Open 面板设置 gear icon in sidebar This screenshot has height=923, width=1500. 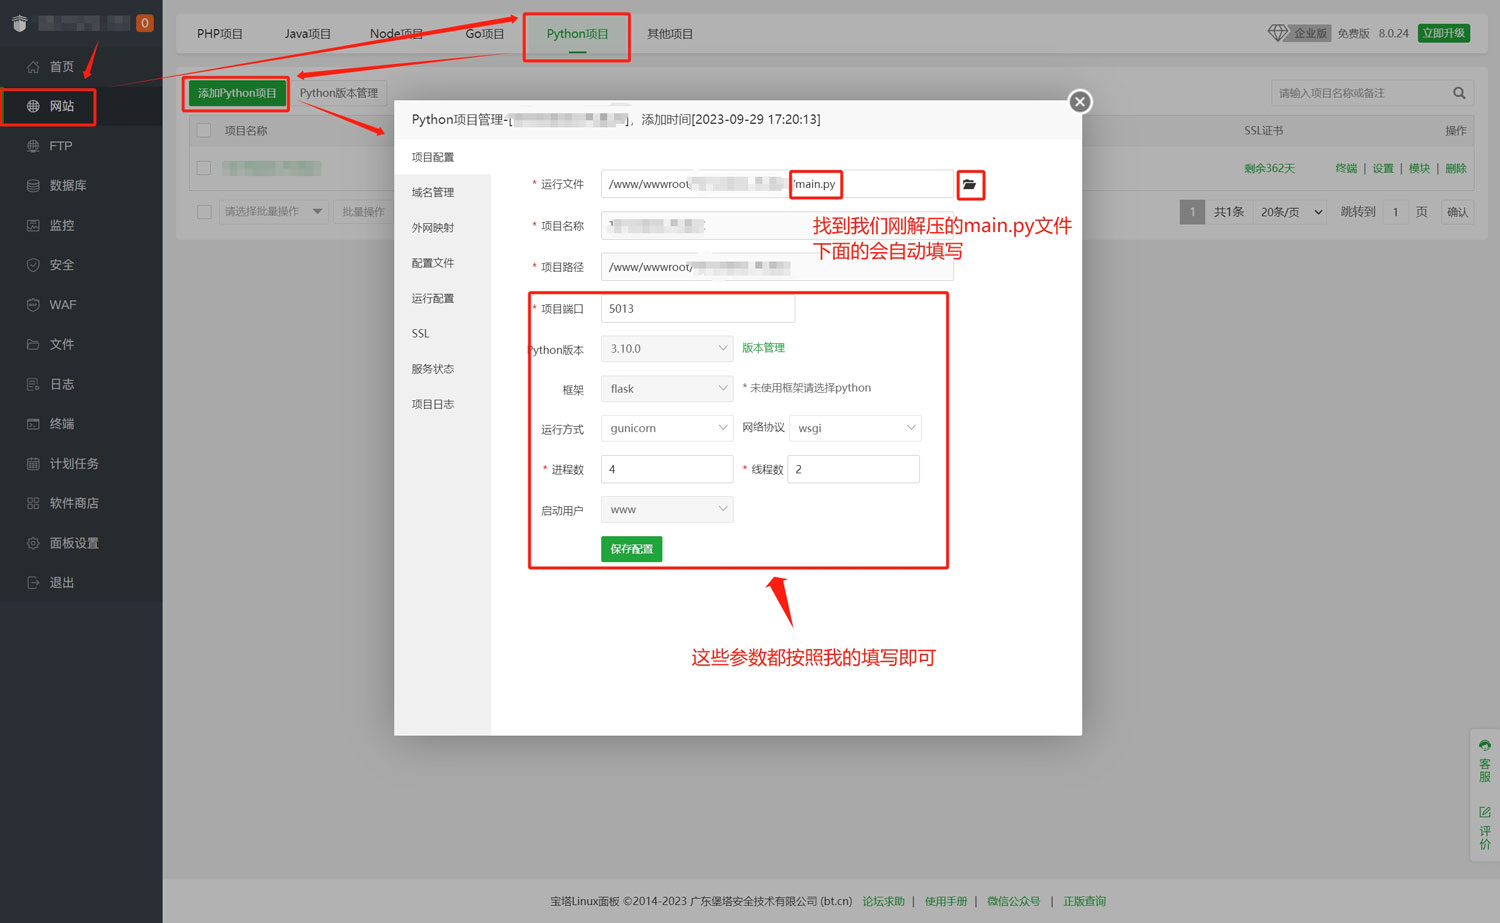click(x=33, y=543)
